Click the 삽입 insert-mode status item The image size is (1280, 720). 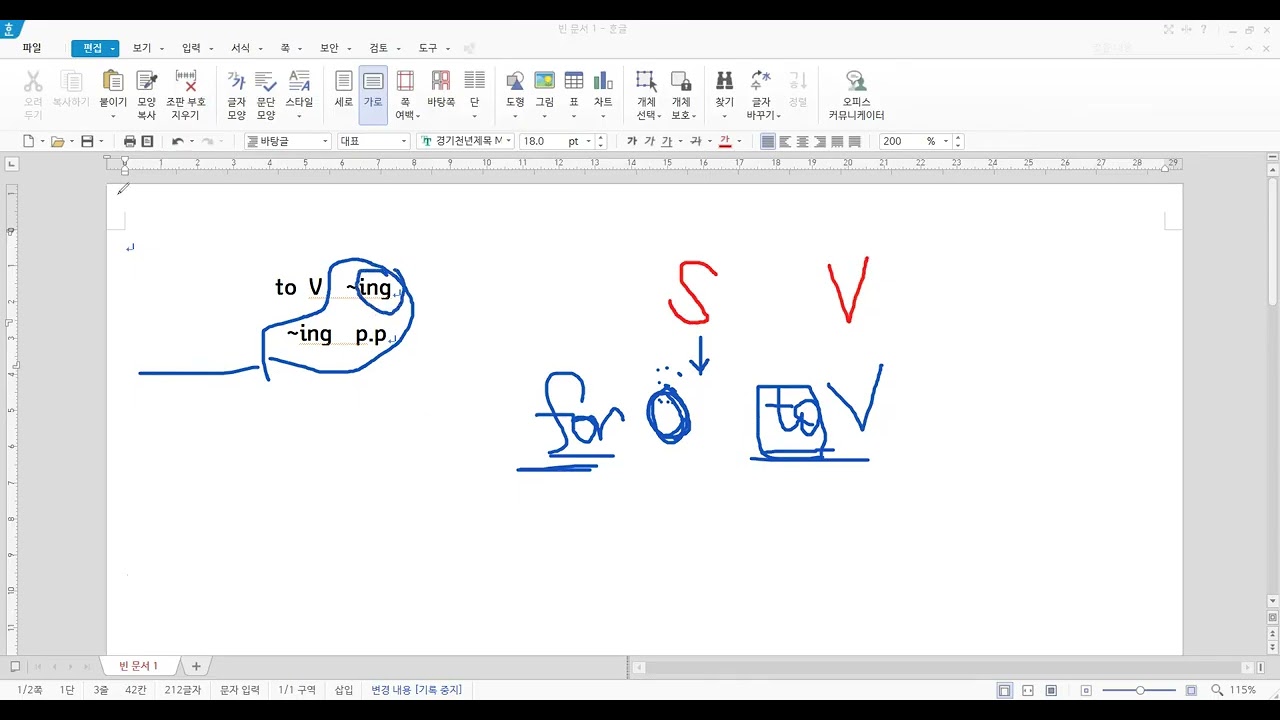coord(344,690)
